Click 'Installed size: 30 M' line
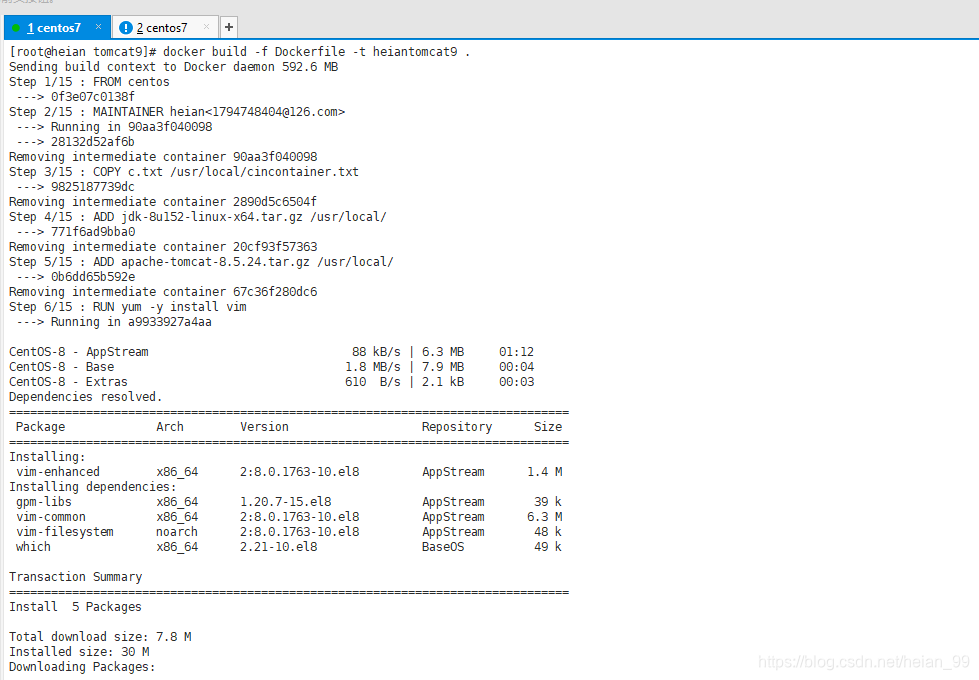The width and height of the screenshot is (979, 680). pos(79,651)
